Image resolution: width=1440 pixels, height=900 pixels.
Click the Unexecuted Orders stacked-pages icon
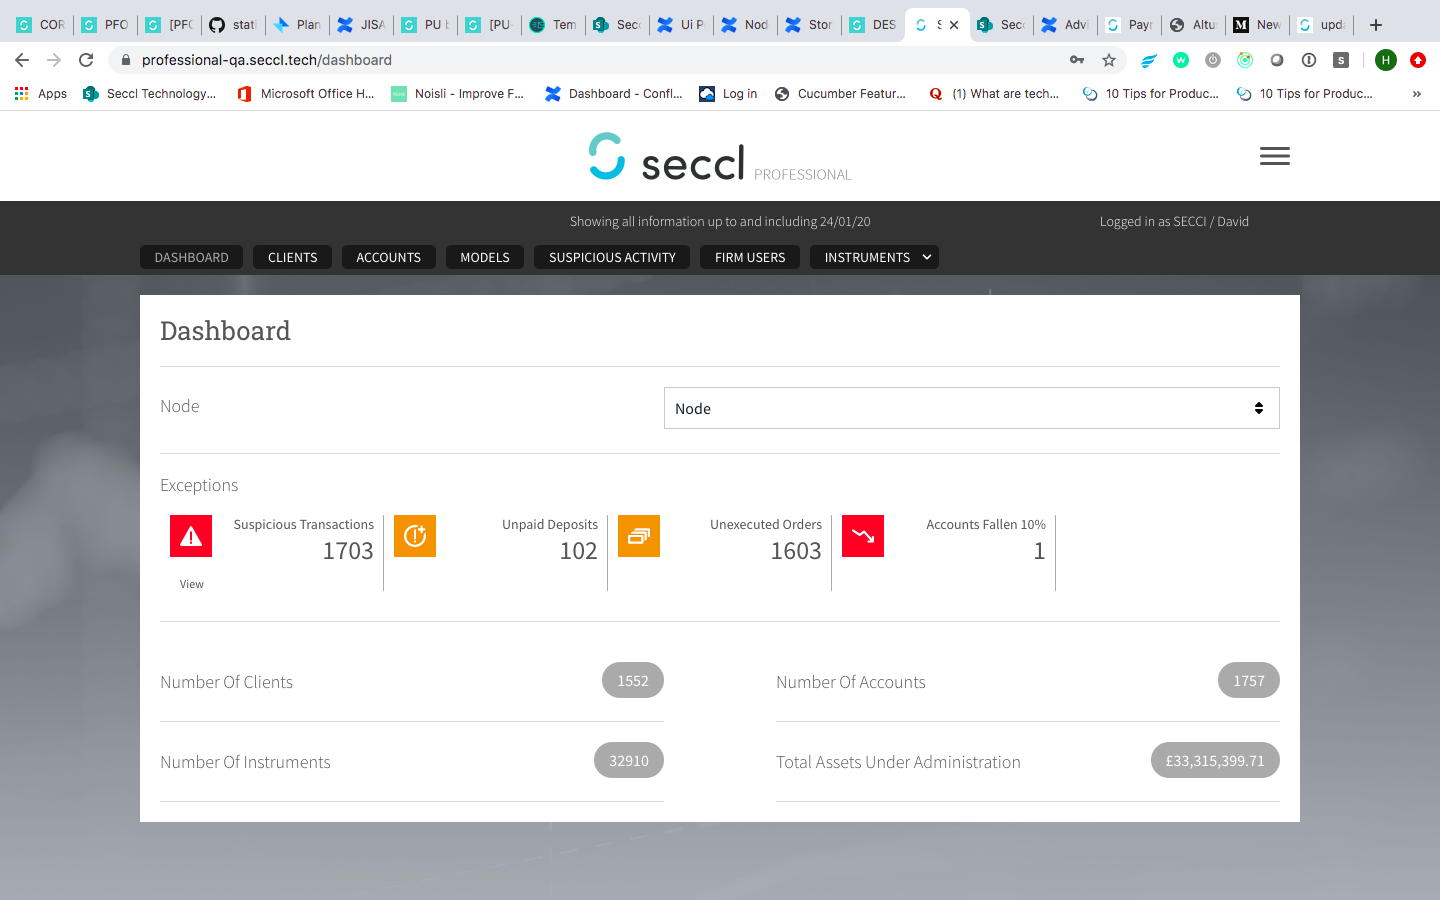click(x=639, y=536)
